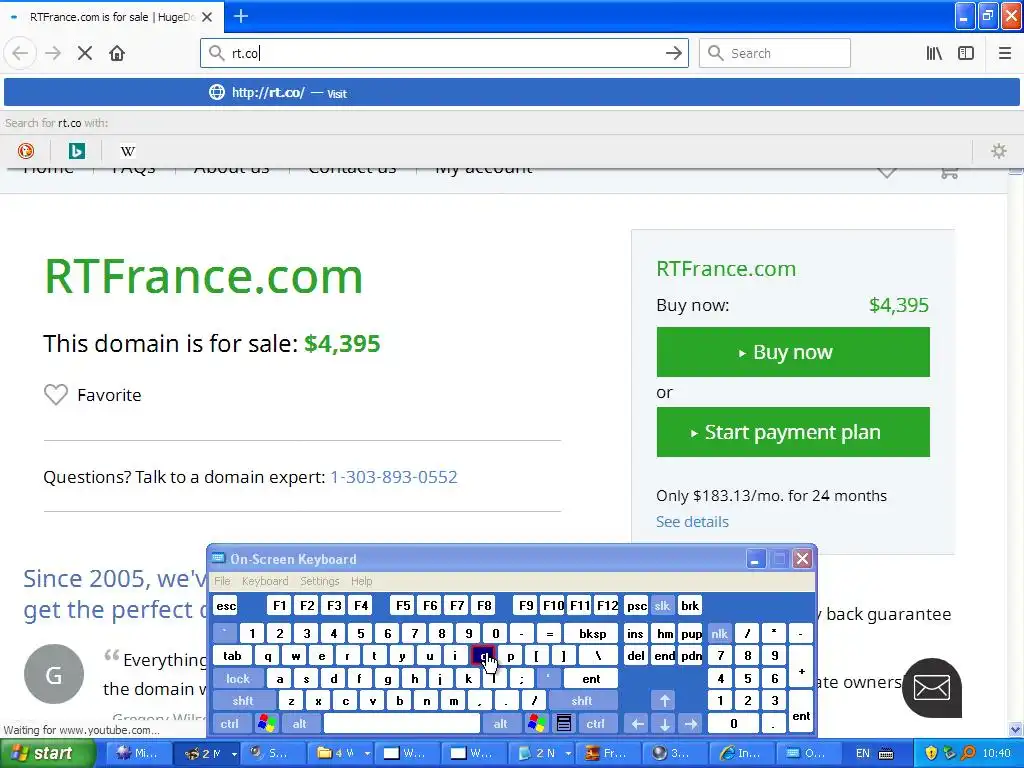
Task: Click the tab key on keyboard
Action: coord(232,656)
